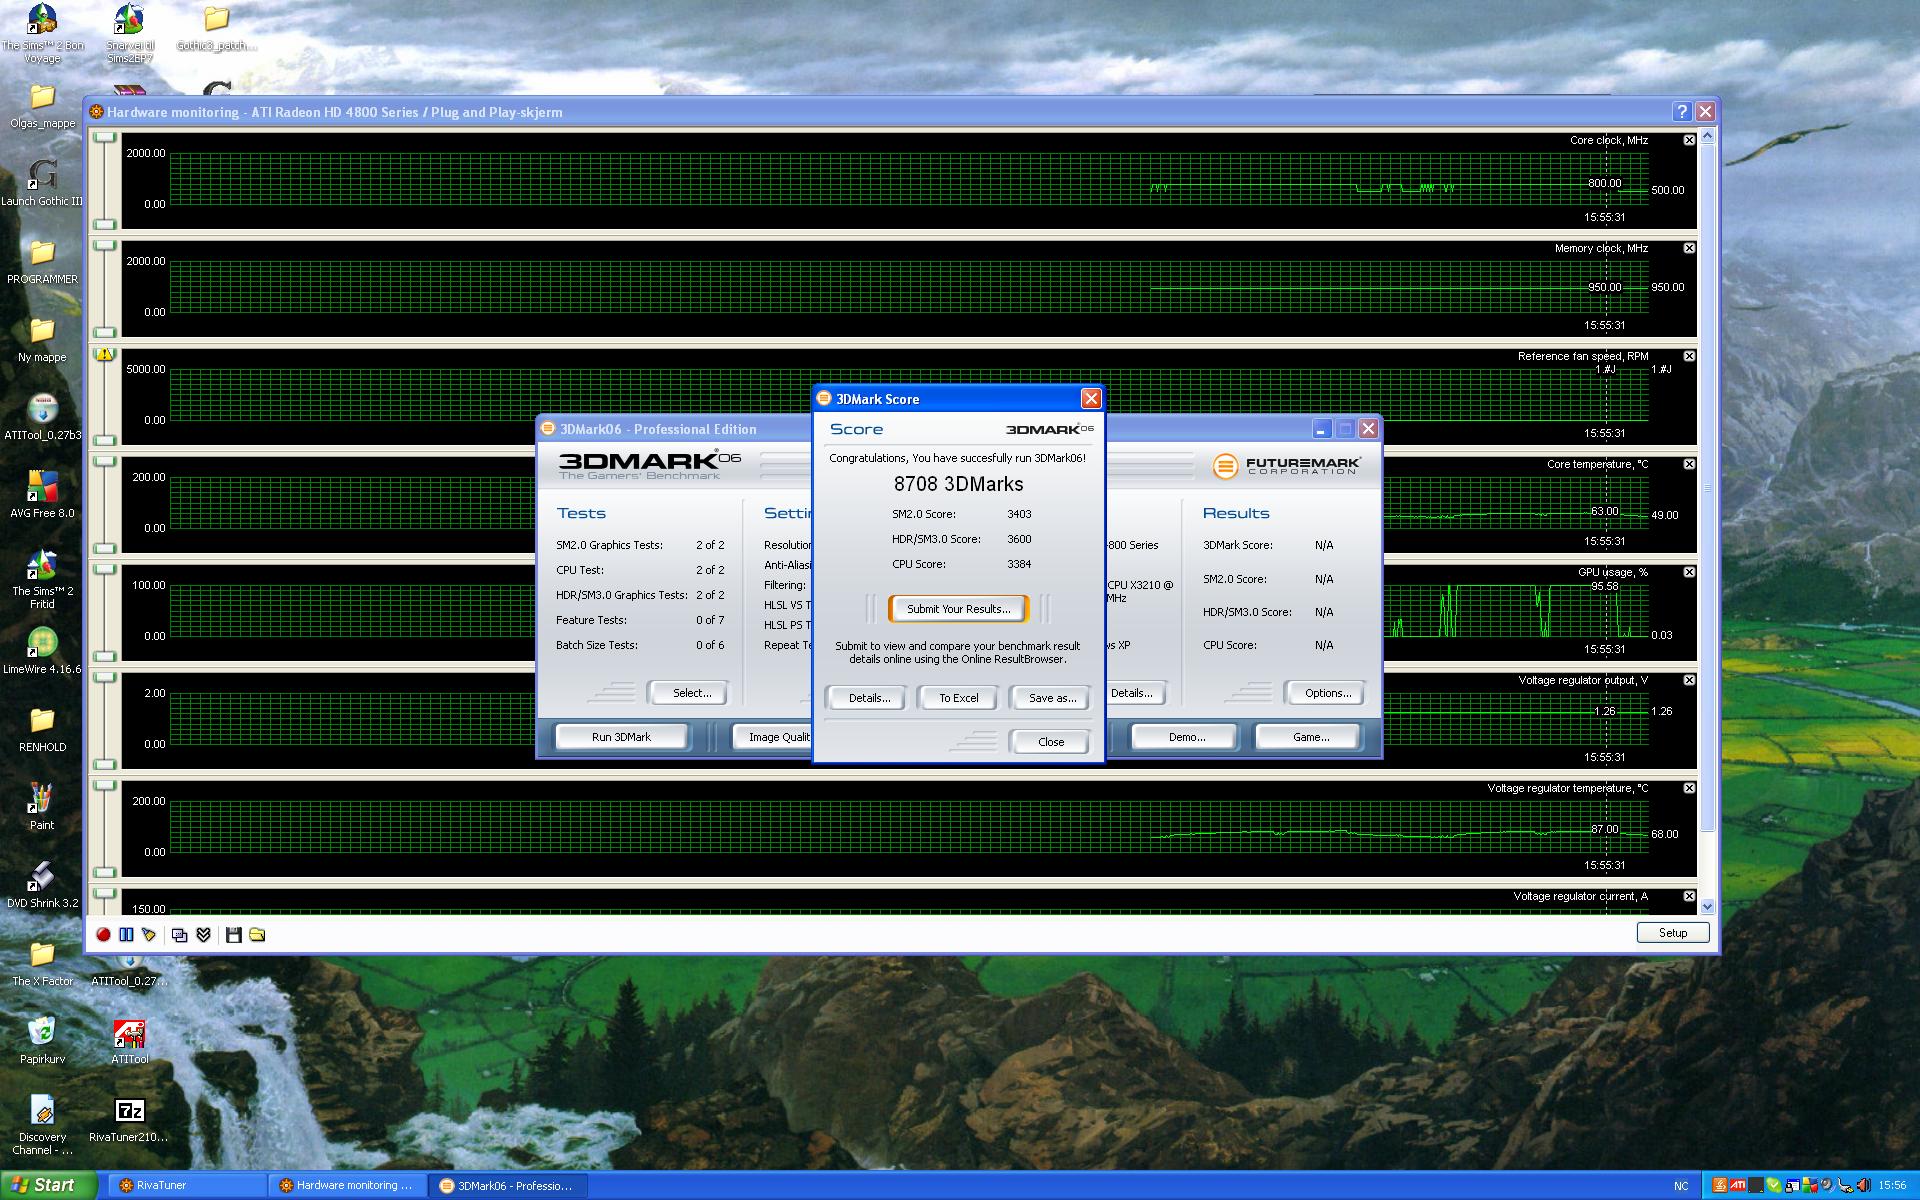Click the overlapping windows icon in monitoring toolbar
Viewport: 1920px width, 1200px height.
pyautogui.click(x=180, y=934)
